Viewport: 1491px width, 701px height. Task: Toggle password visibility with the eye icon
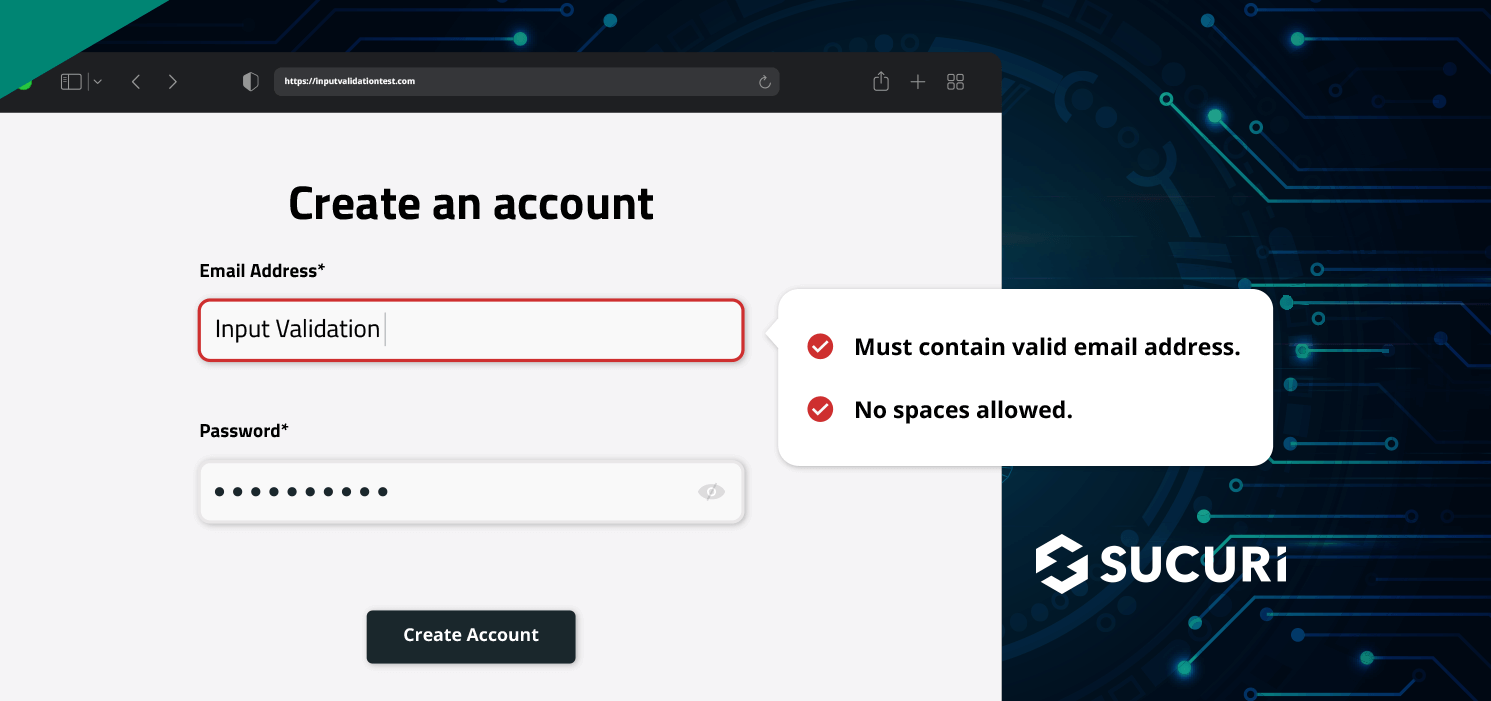[x=712, y=491]
